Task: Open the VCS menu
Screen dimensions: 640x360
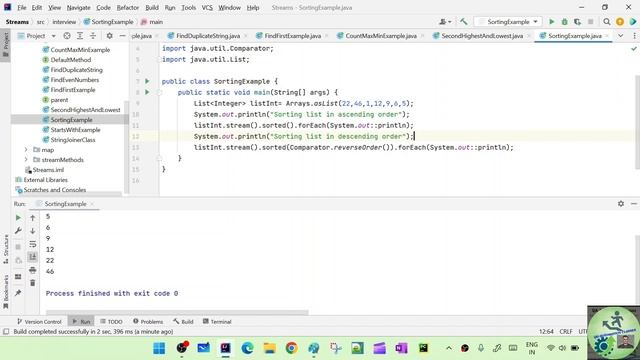Action: [207, 7]
